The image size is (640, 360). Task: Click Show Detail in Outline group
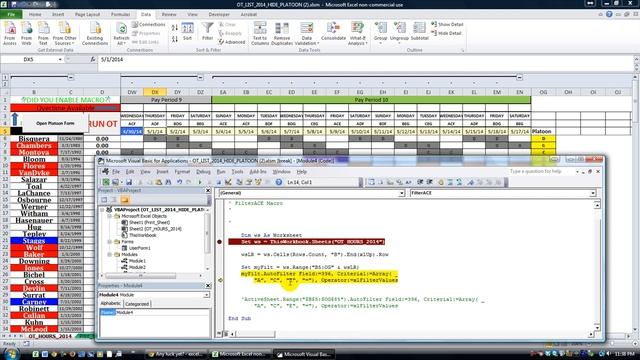tap(447, 24)
